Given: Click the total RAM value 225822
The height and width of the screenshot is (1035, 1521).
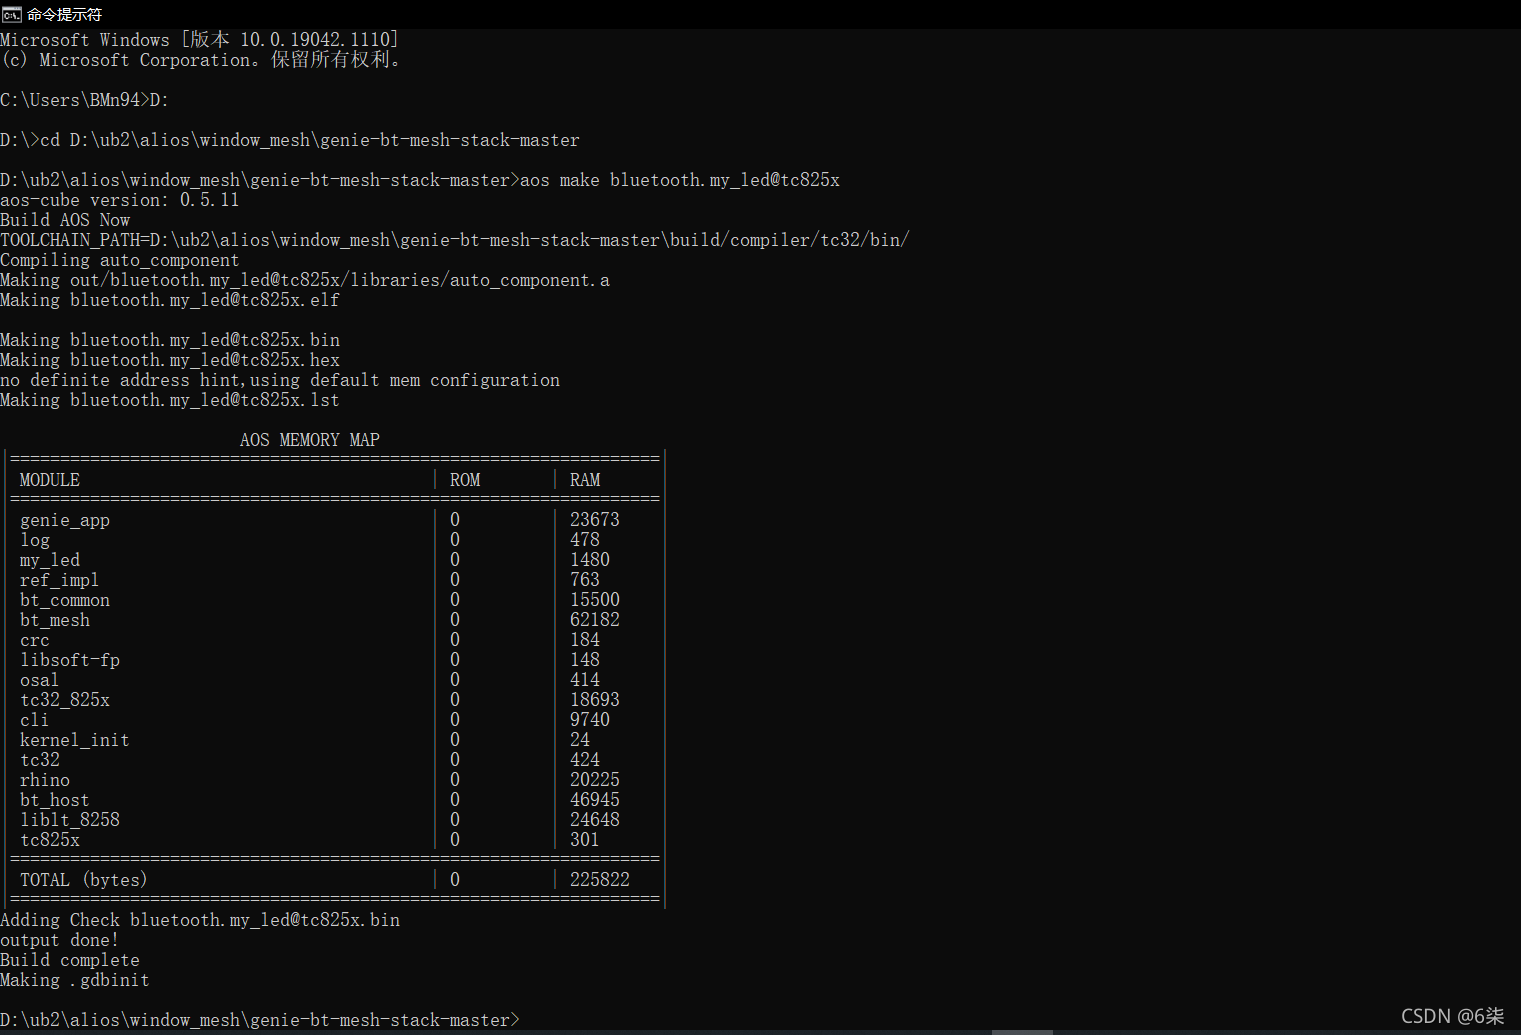Looking at the screenshot, I should pos(600,880).
